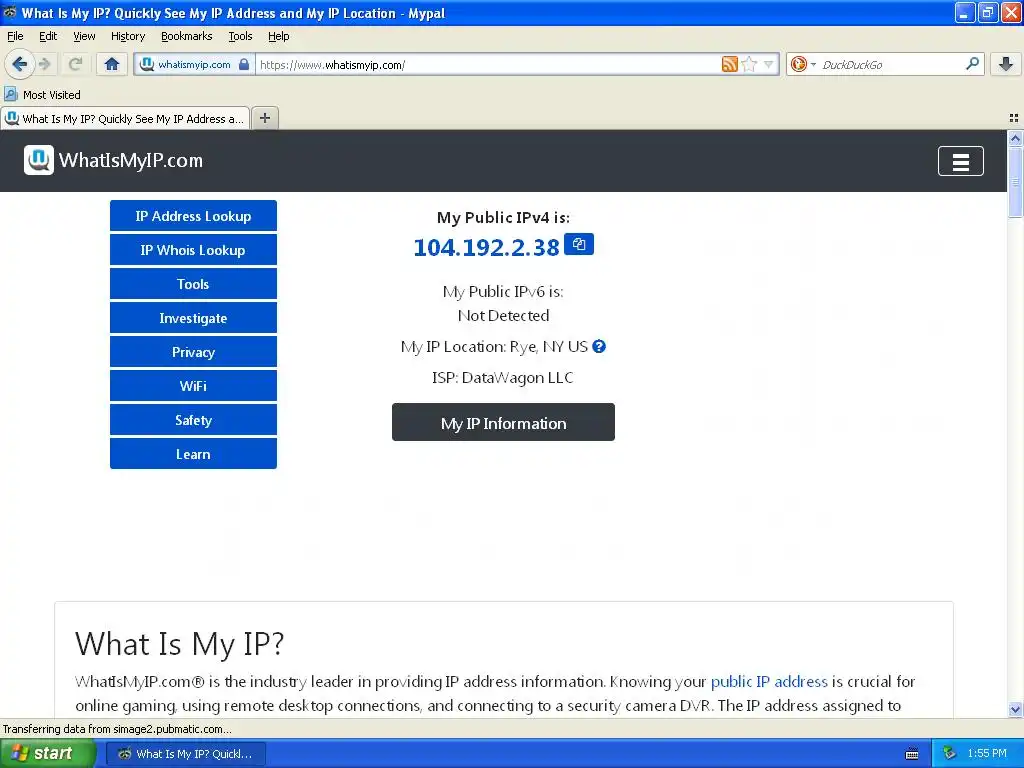Viewport: 1024px width, 768px height.
Task: Click the My IP Information button
Action: (x=504, y=423)
